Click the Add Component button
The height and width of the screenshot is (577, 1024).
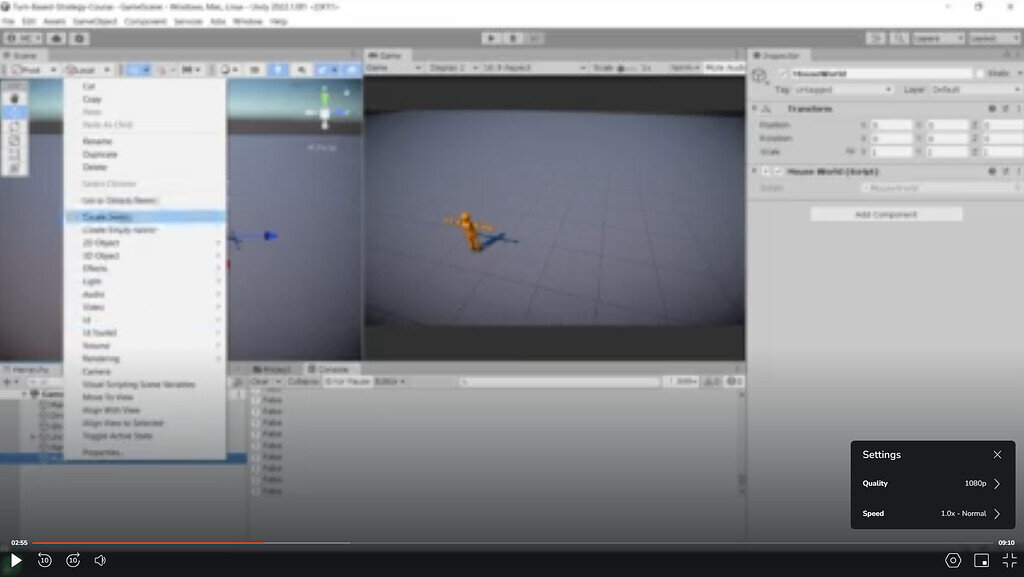pos(885,215)
